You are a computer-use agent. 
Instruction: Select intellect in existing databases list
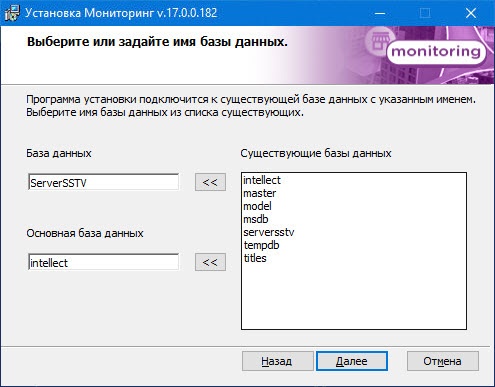point(262,180)
